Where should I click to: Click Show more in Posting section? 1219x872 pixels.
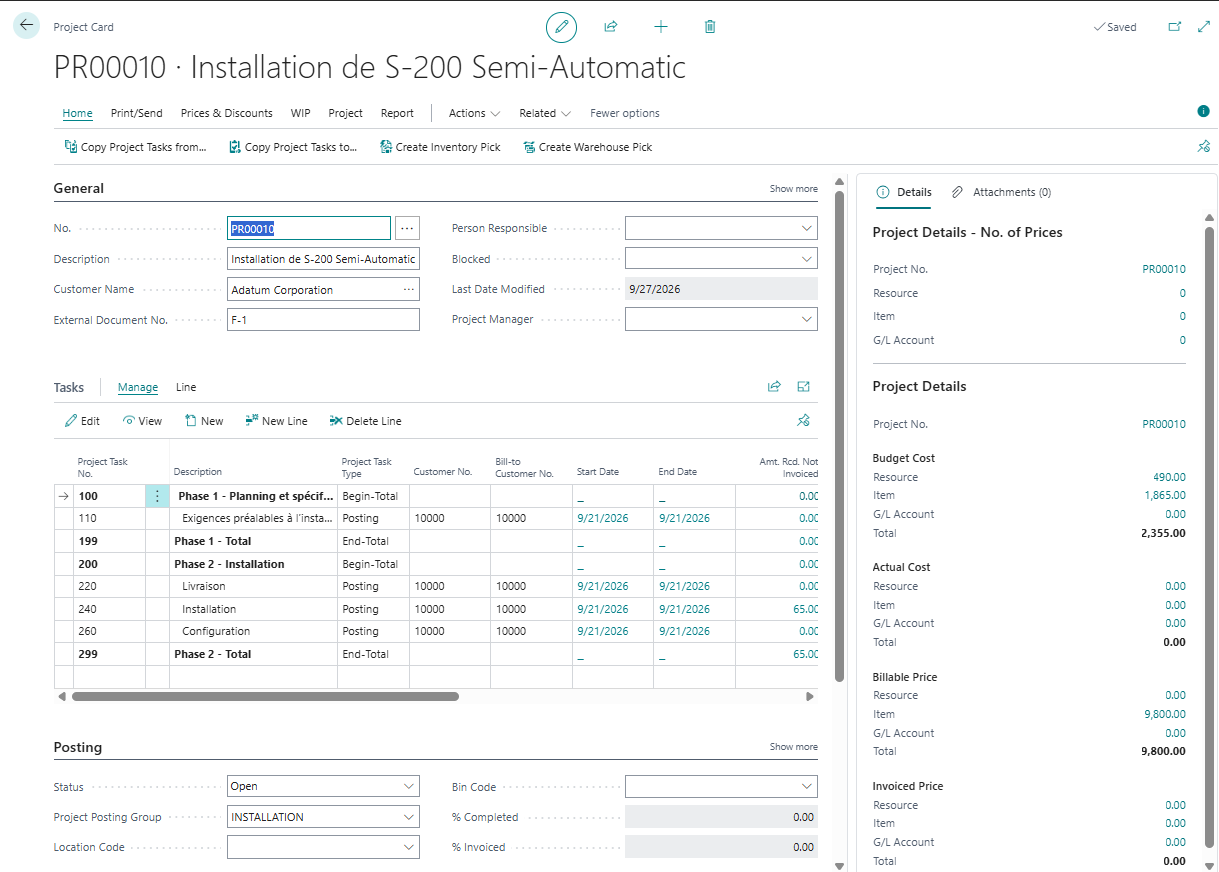[x=794, y=747]
